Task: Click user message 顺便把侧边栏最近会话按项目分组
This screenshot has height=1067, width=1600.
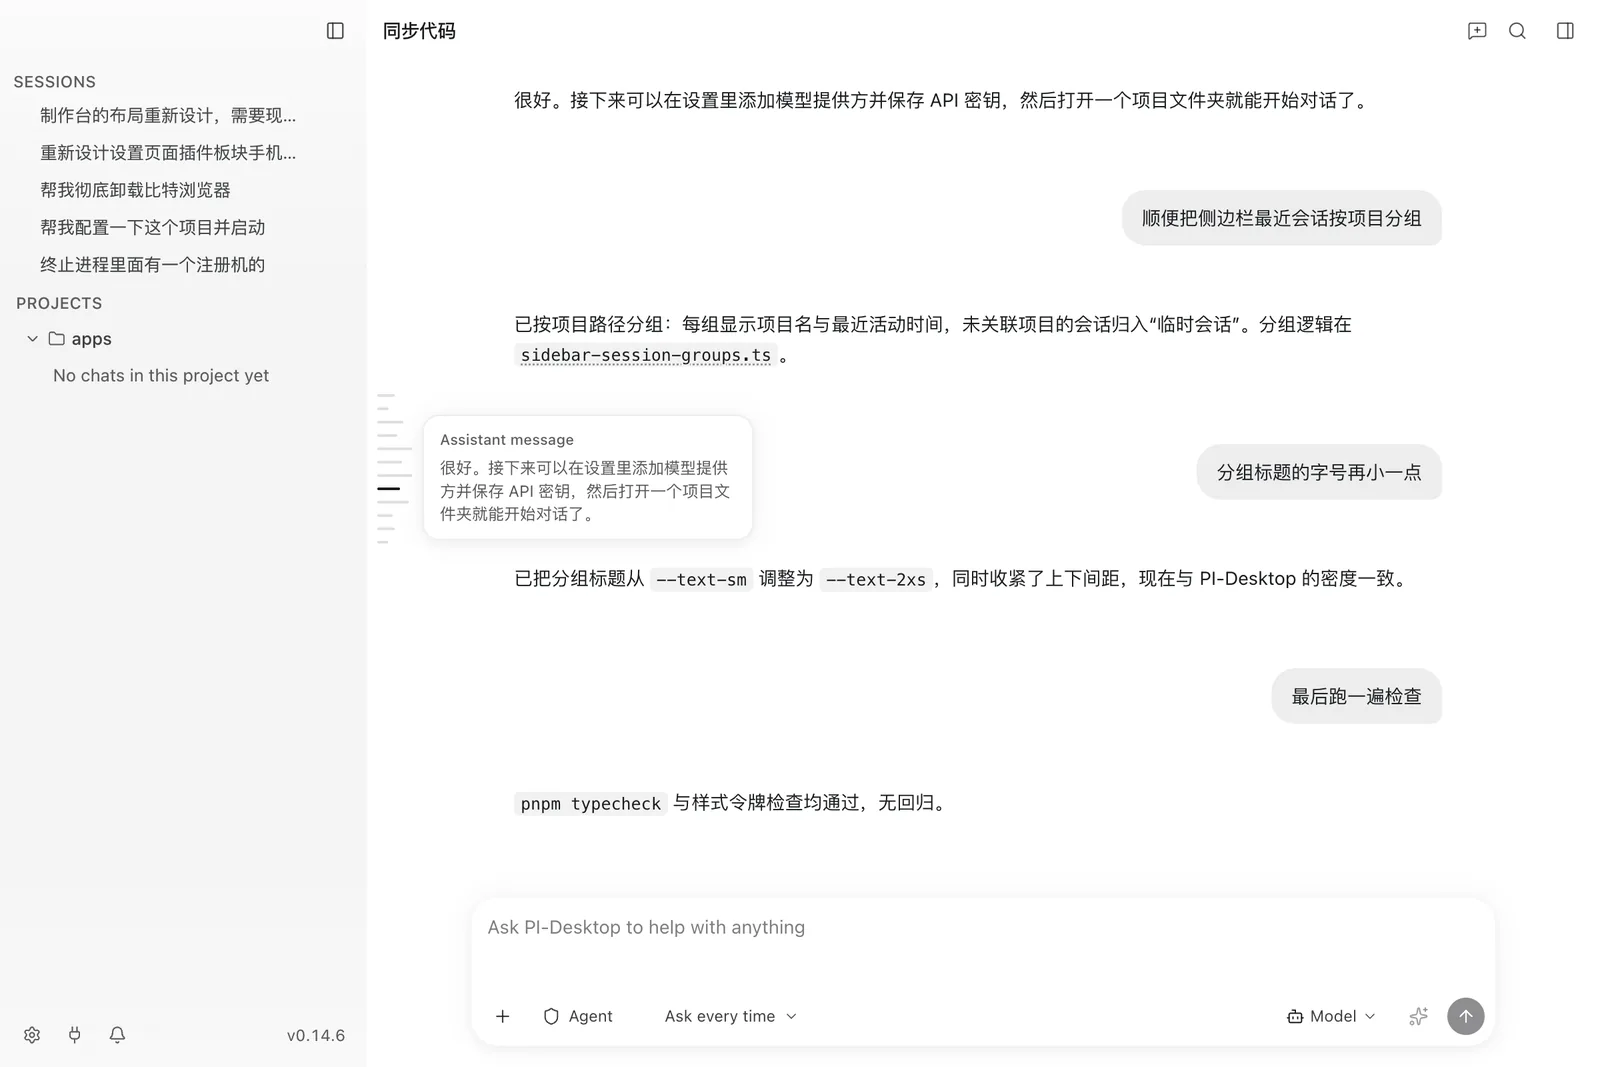Action: point(1281,218)
